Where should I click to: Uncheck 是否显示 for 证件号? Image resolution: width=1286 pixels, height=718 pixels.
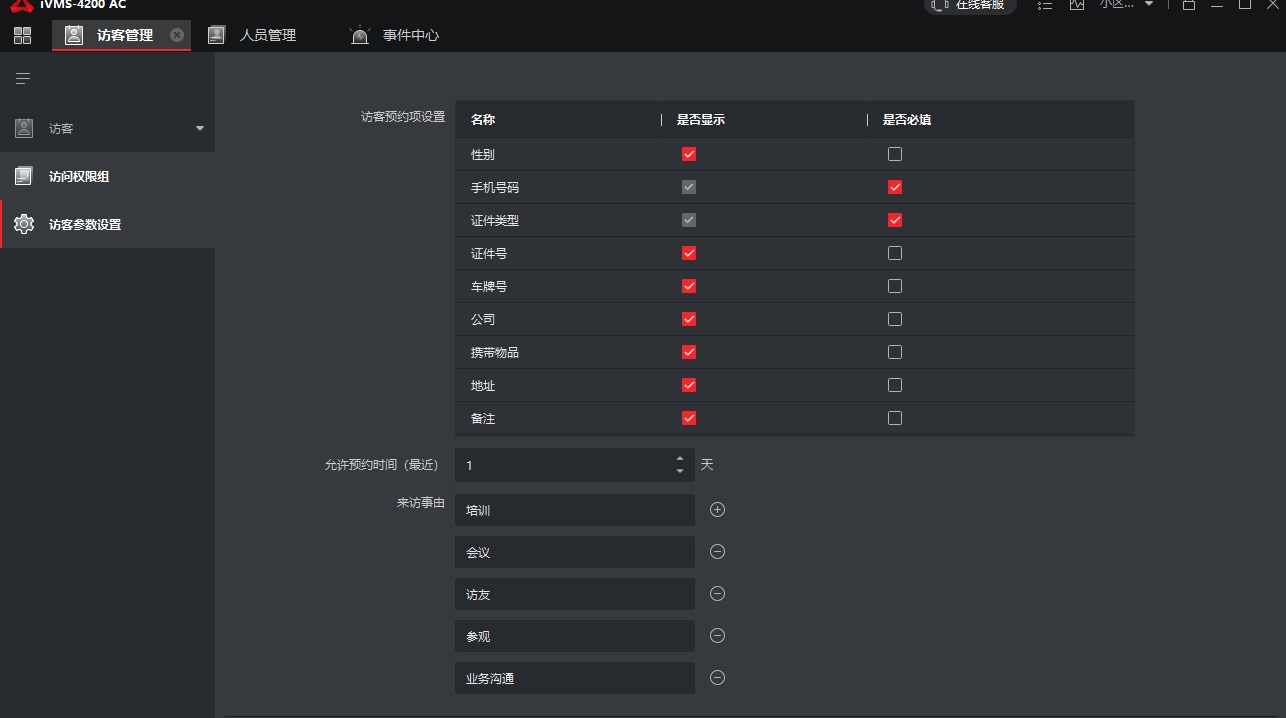pyautogui.click(x=689, y=253)
